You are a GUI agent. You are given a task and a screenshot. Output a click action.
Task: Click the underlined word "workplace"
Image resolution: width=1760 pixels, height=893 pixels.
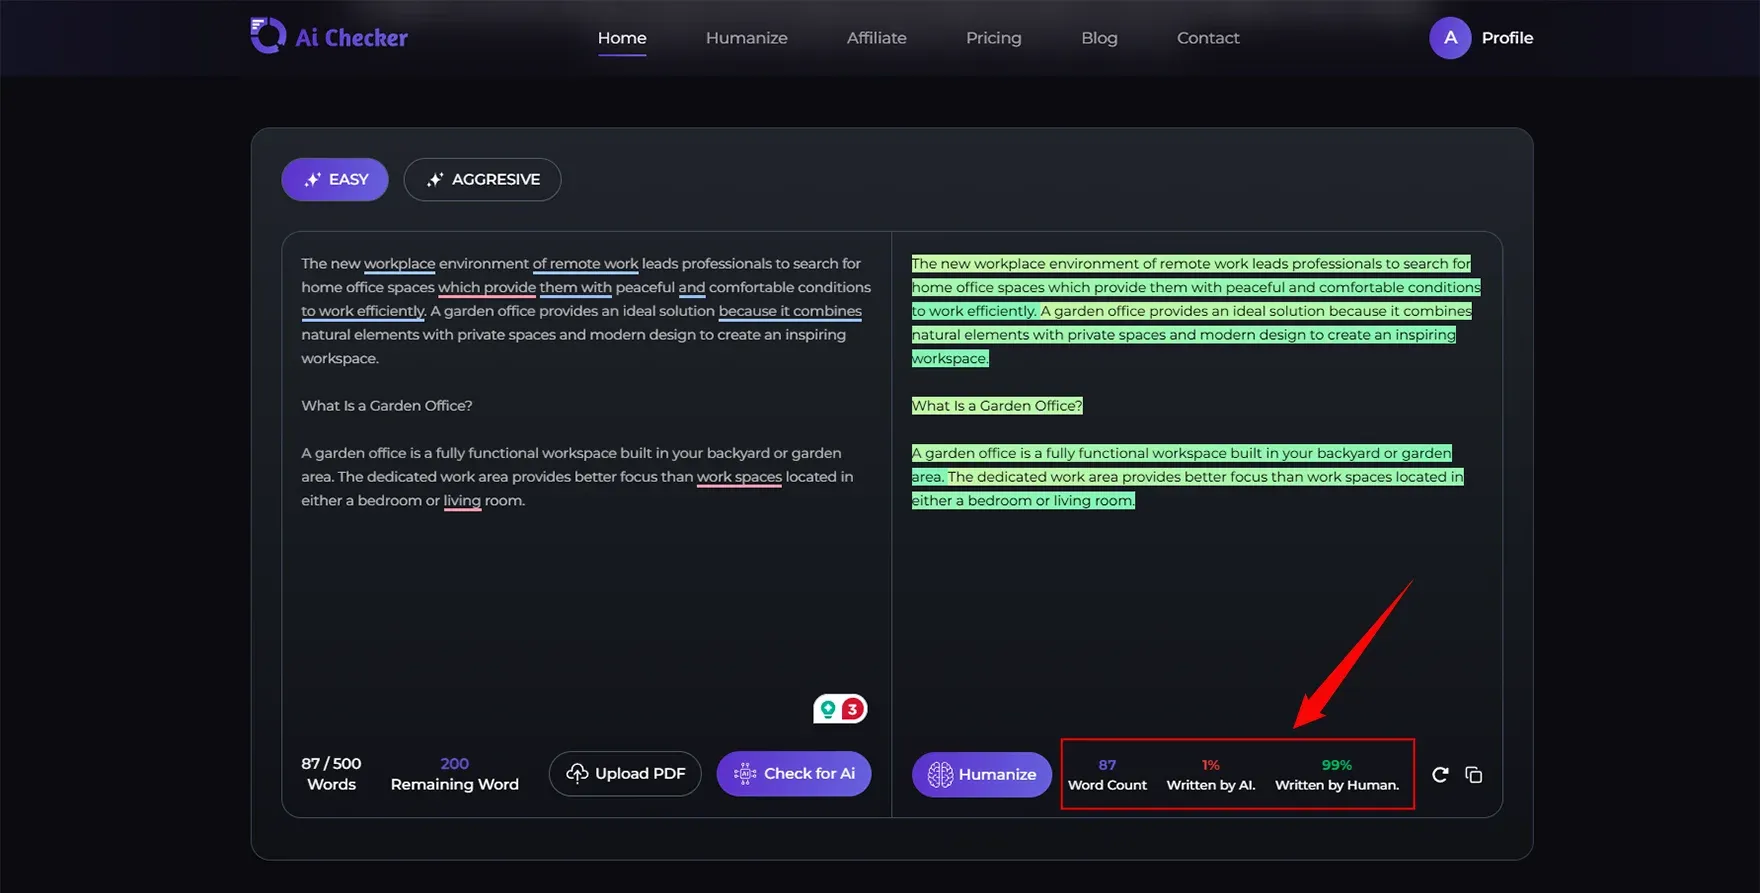click(x=399, y=264)
